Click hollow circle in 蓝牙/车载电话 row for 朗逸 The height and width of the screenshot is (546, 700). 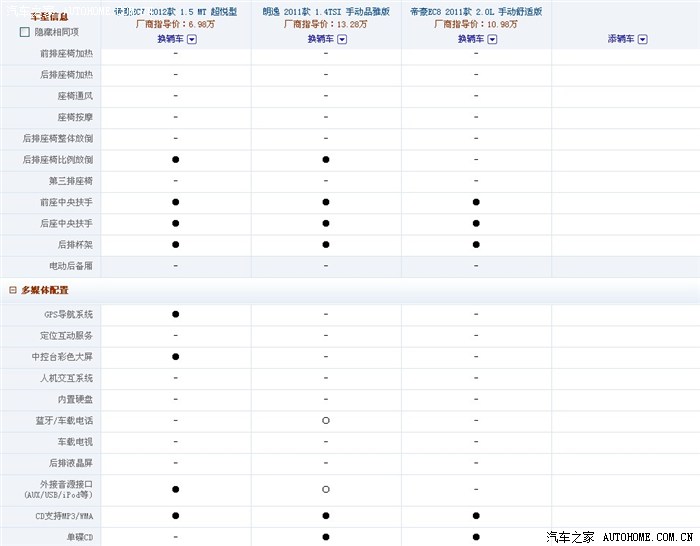coord(326,421)
